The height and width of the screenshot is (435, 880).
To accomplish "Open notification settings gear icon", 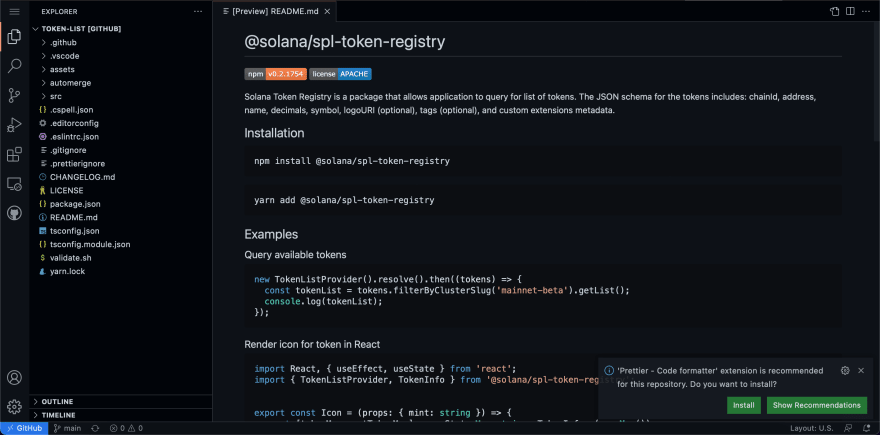I will coord(845,370).
